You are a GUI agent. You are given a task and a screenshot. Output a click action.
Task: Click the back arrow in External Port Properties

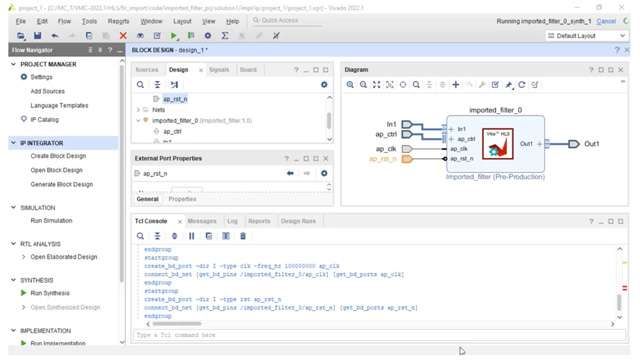290,173
